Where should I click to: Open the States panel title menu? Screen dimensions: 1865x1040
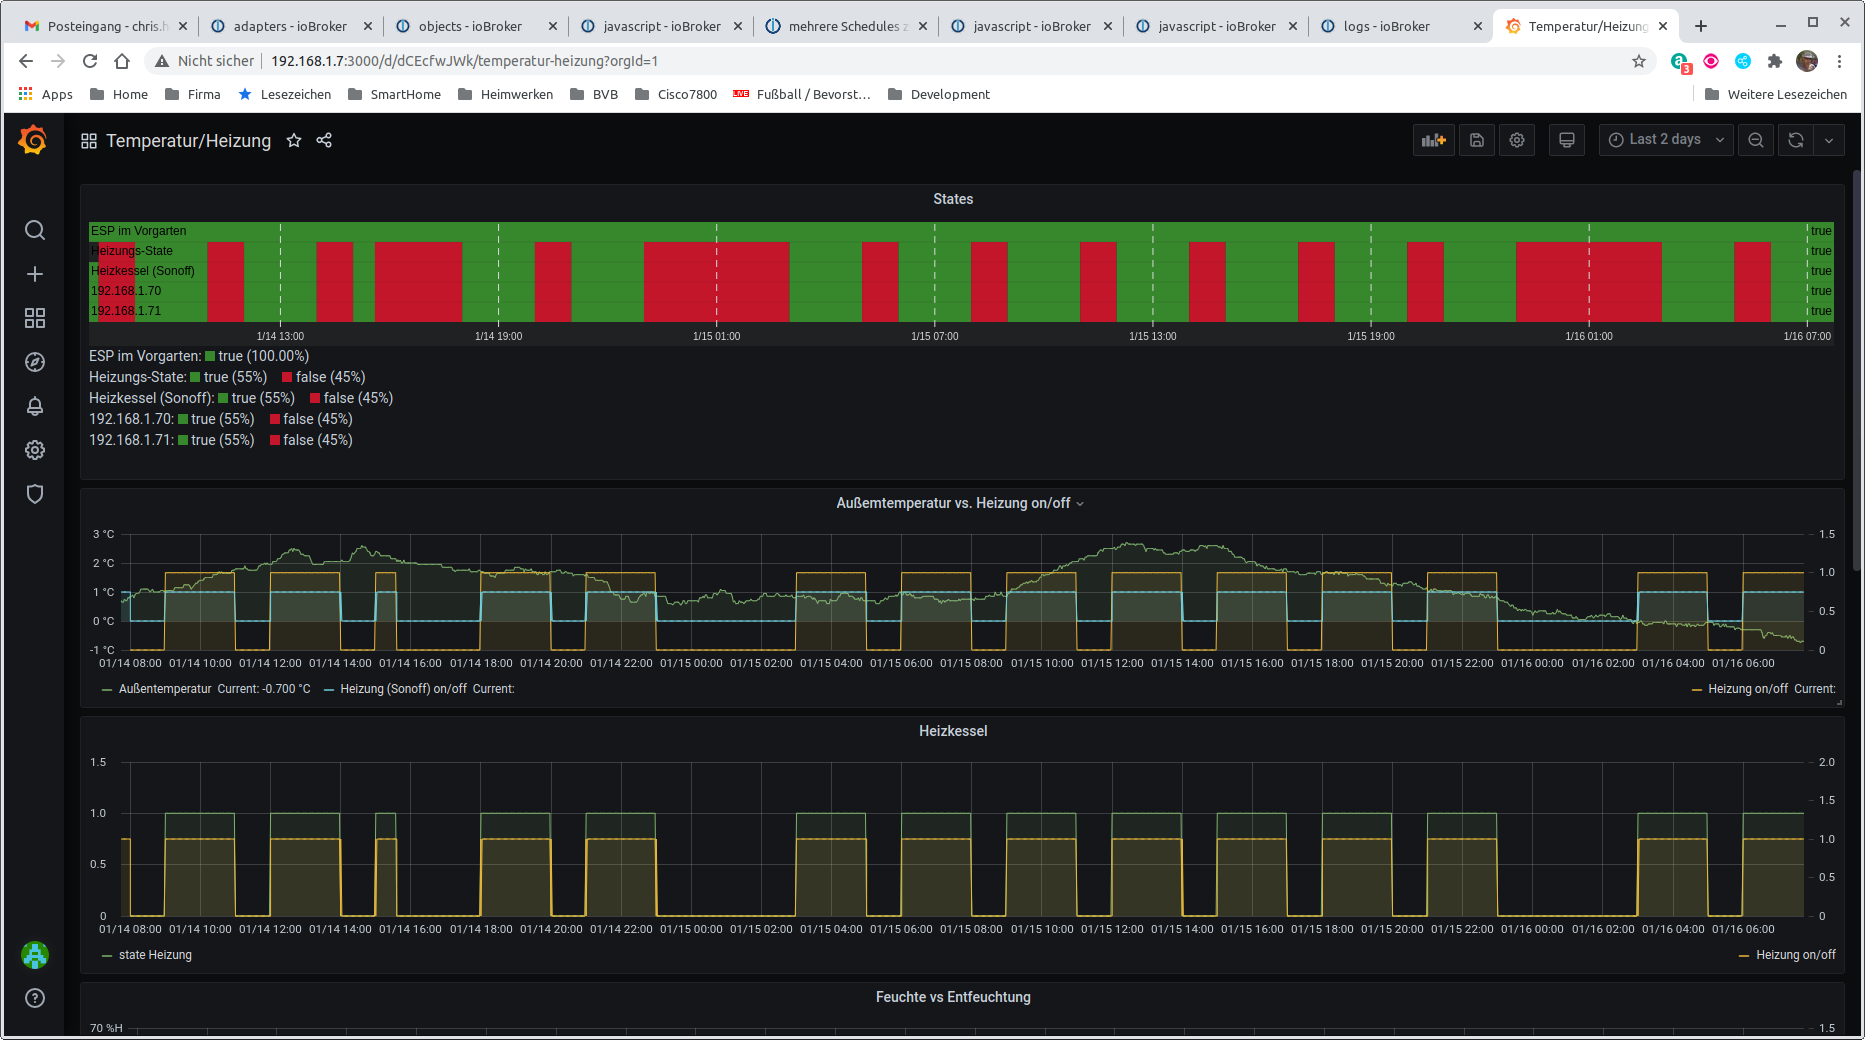[x=953, y=199]
